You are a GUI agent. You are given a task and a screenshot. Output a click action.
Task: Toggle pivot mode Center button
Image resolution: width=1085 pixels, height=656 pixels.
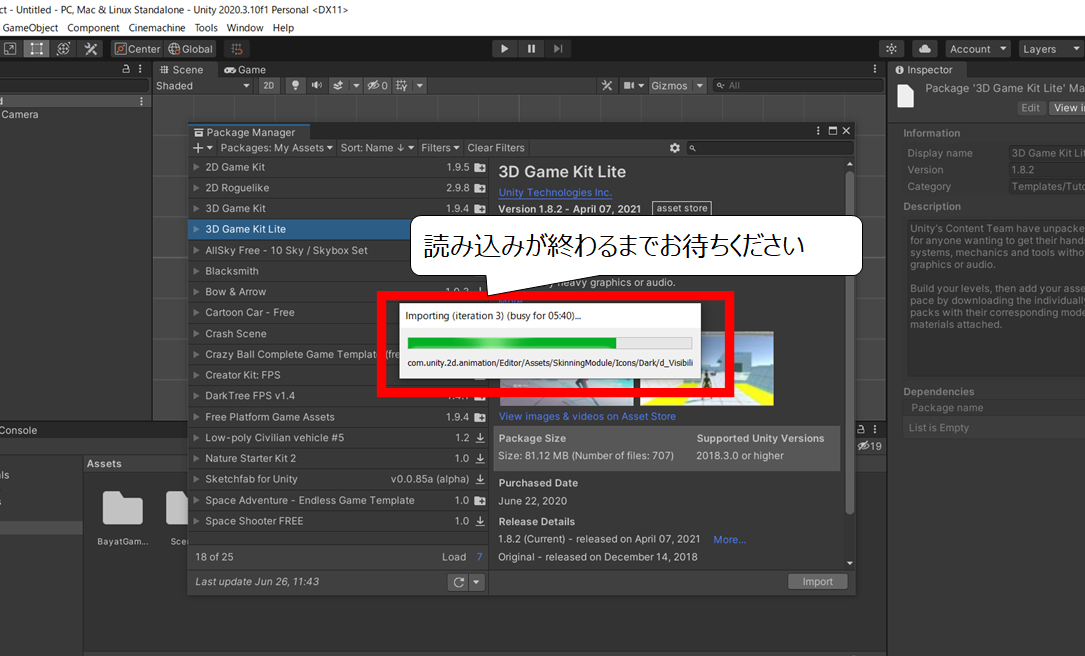137,49
